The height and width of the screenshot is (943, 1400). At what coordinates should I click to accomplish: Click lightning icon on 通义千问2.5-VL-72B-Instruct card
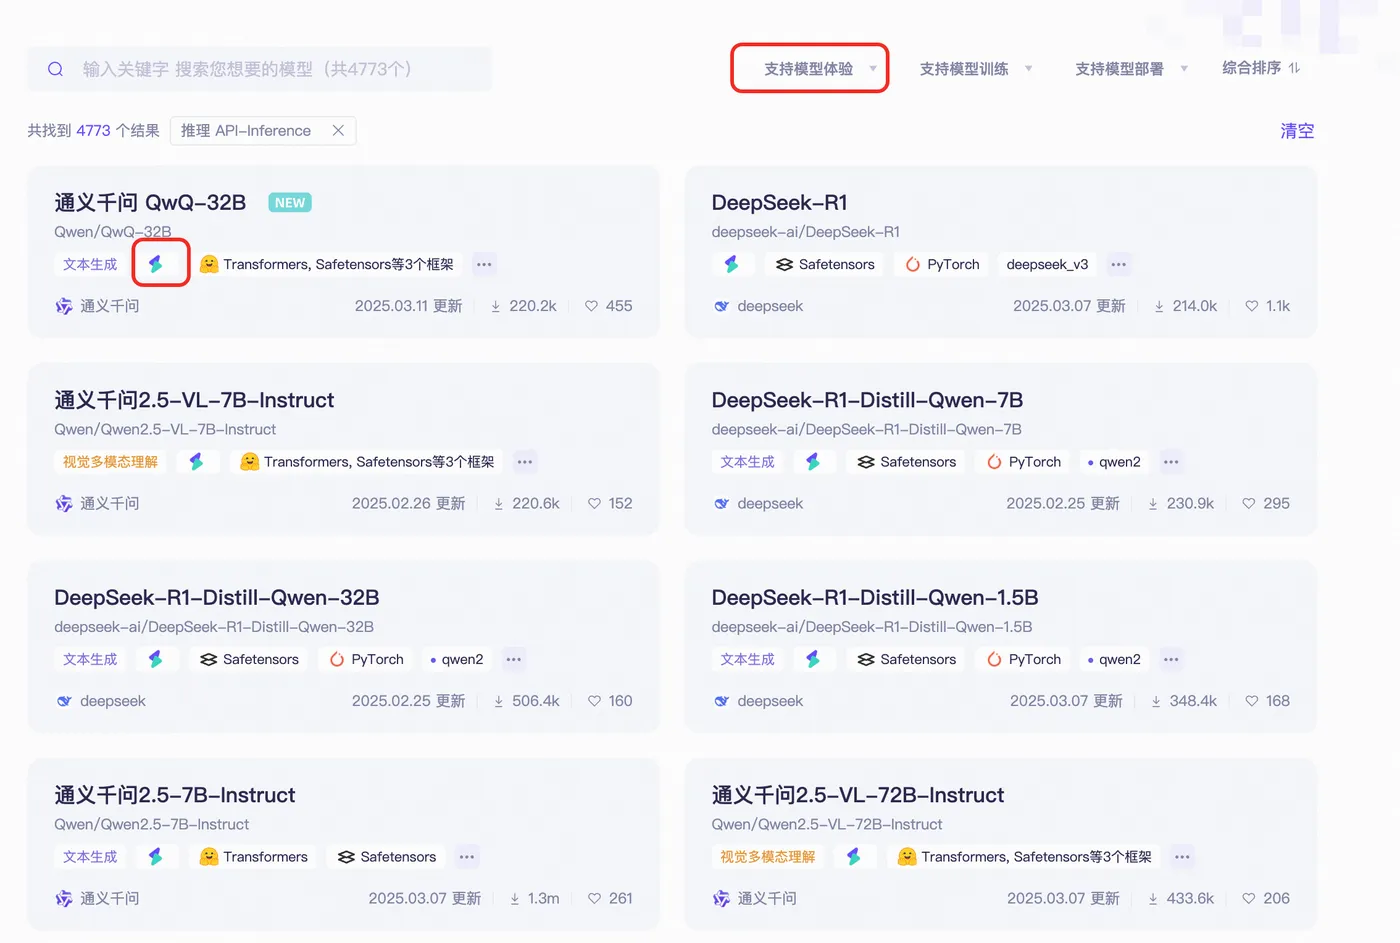(x=855, y=857)
